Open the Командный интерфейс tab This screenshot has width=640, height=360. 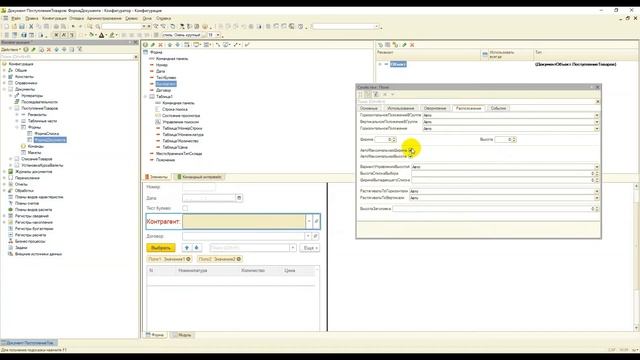[x=199, y=177]
